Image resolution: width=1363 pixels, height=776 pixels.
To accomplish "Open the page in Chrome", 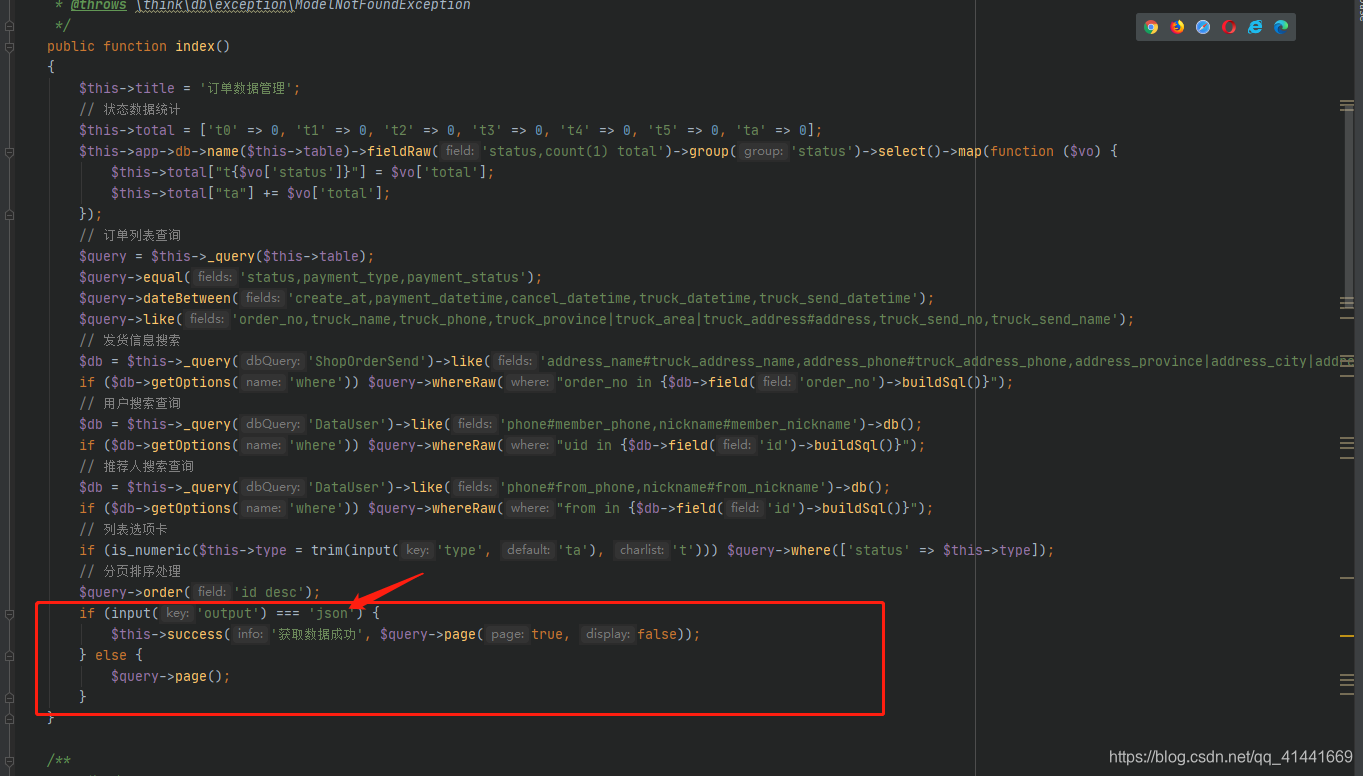I will (1150, 27).
